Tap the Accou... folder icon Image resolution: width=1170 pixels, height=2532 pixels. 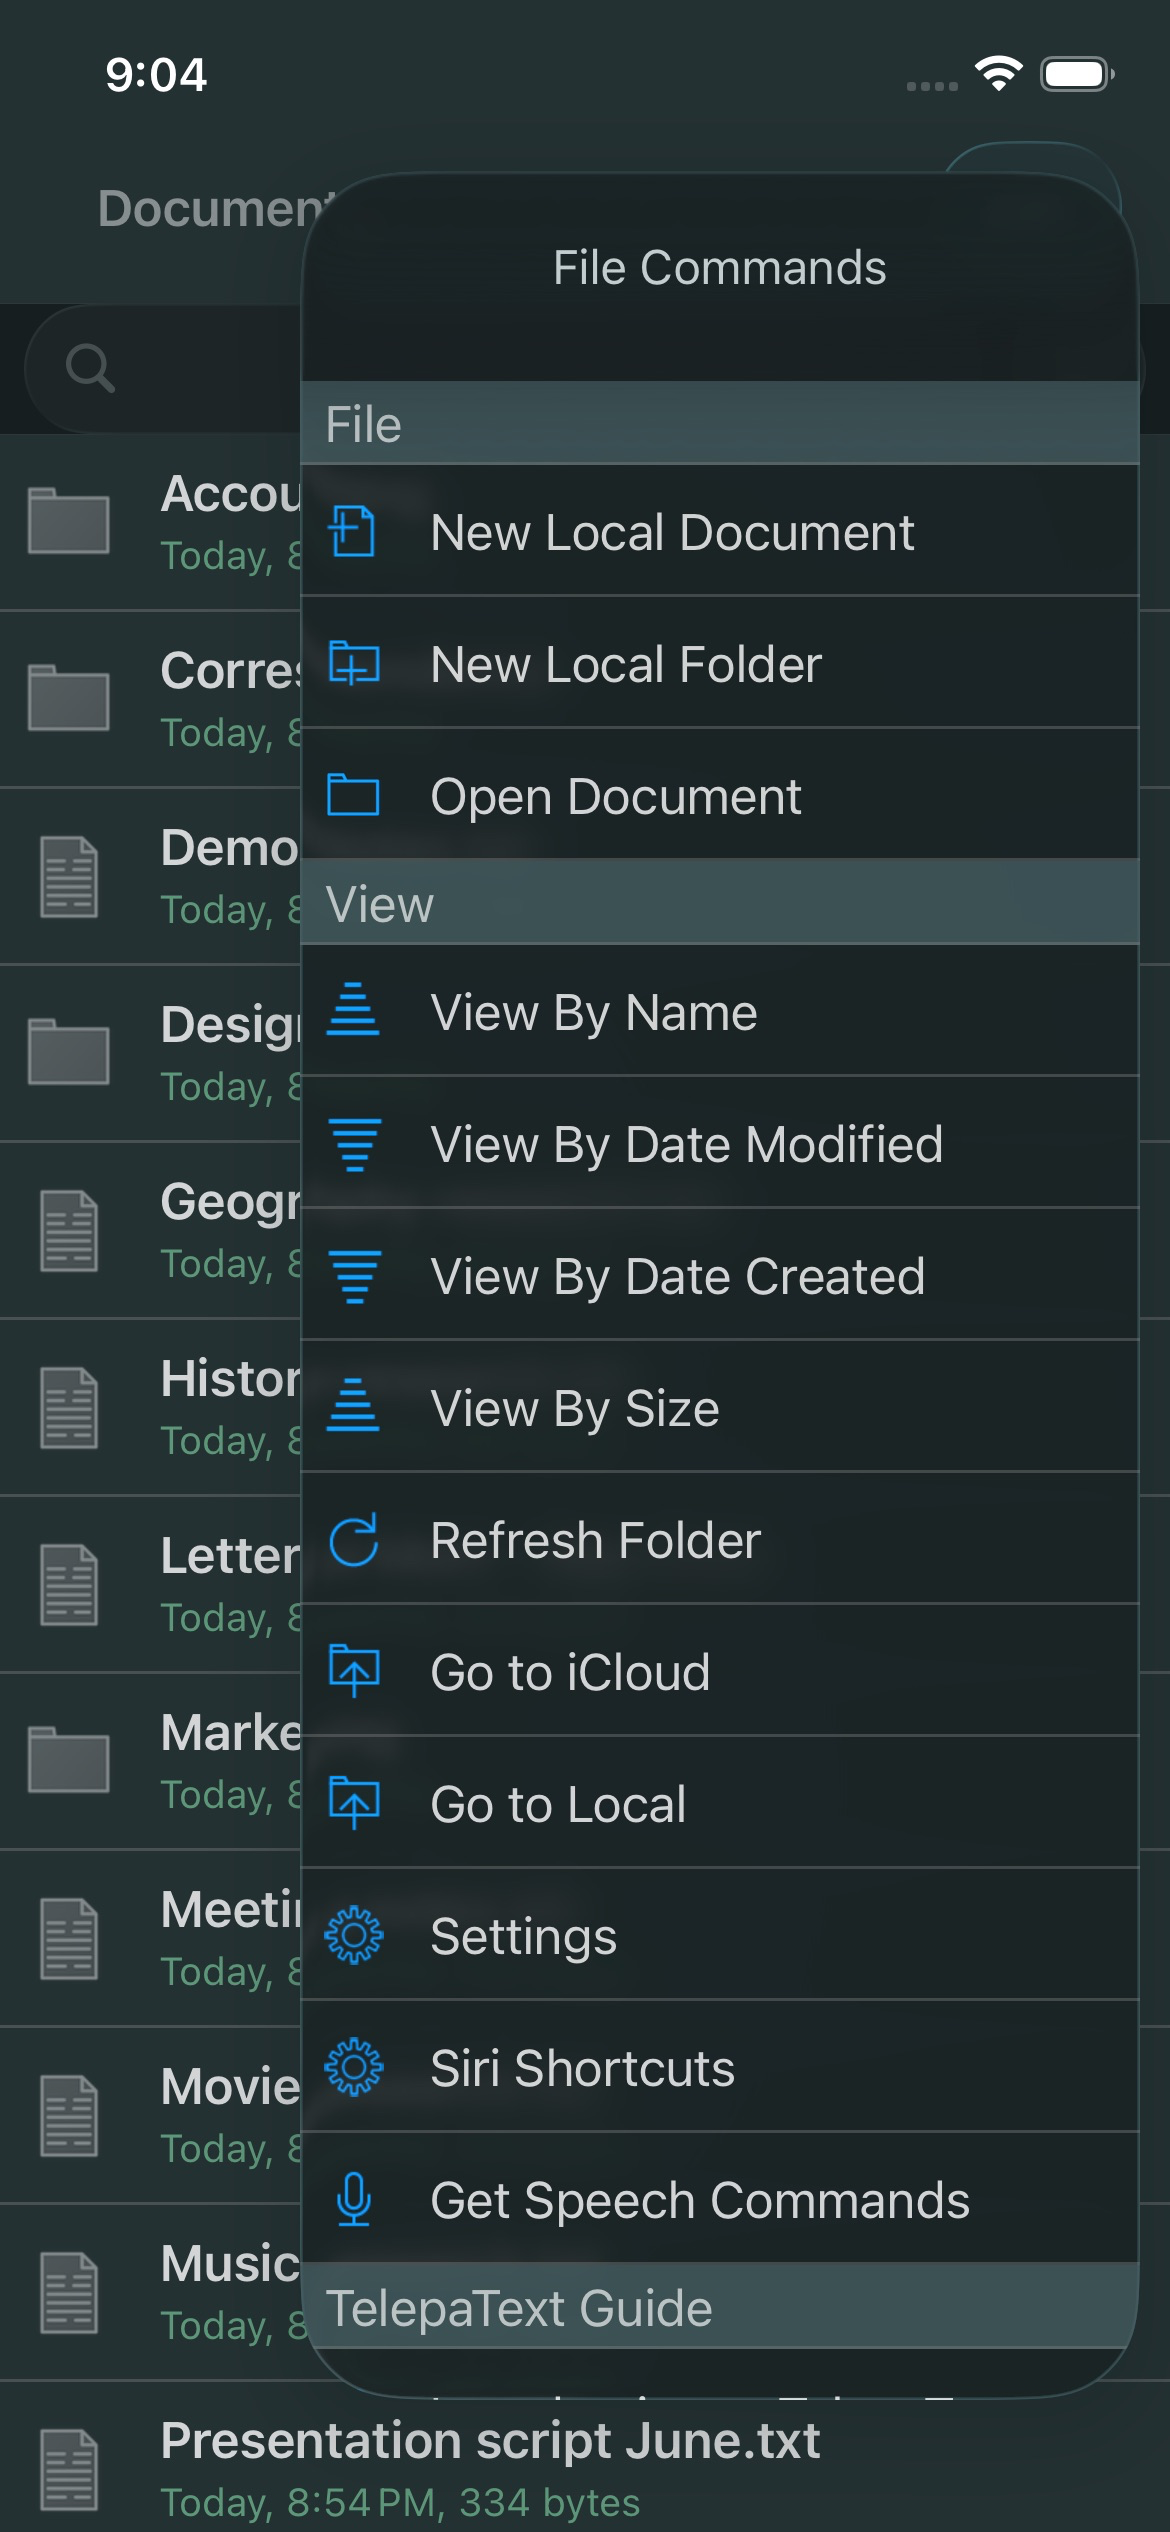pos(68,521)
